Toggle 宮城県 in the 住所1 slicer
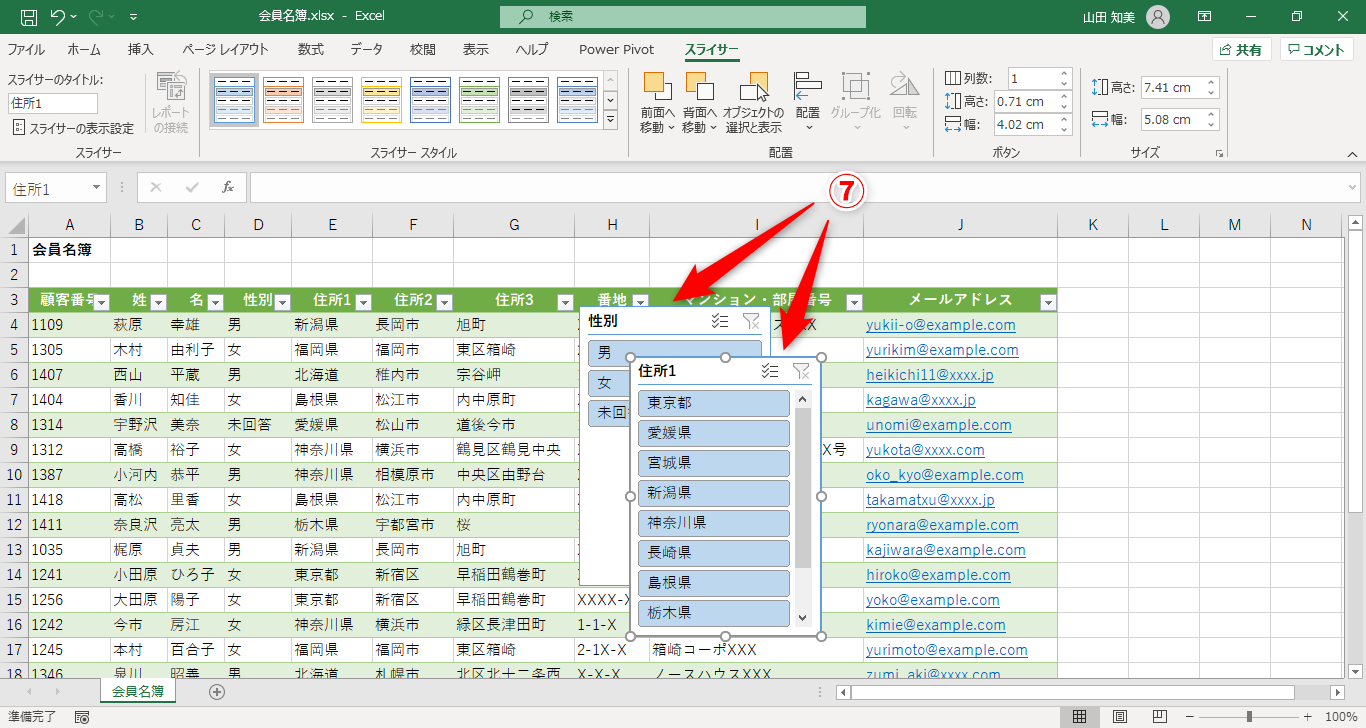Image resolution: width=1366 pixels, height=728 pixels. click(714, 463)
